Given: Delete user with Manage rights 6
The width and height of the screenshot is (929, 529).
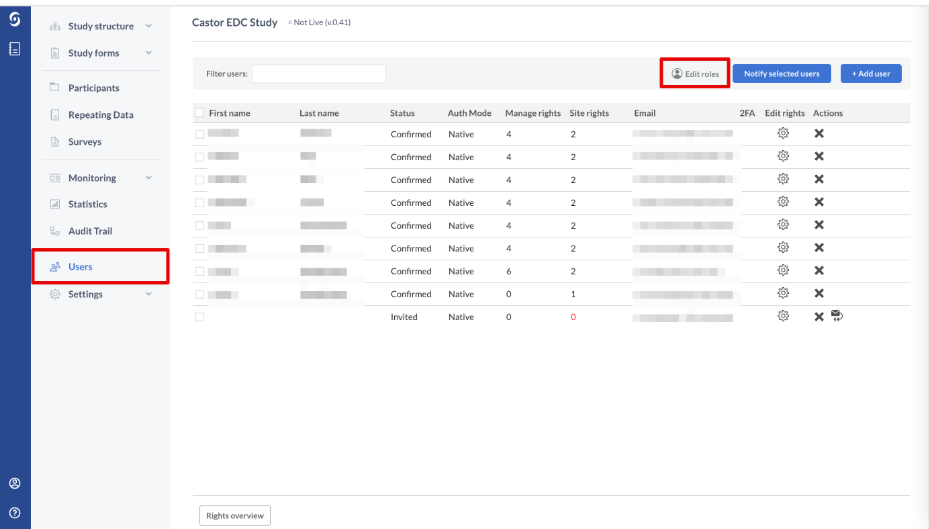Looking at the screenshot, I should point(819,270).
